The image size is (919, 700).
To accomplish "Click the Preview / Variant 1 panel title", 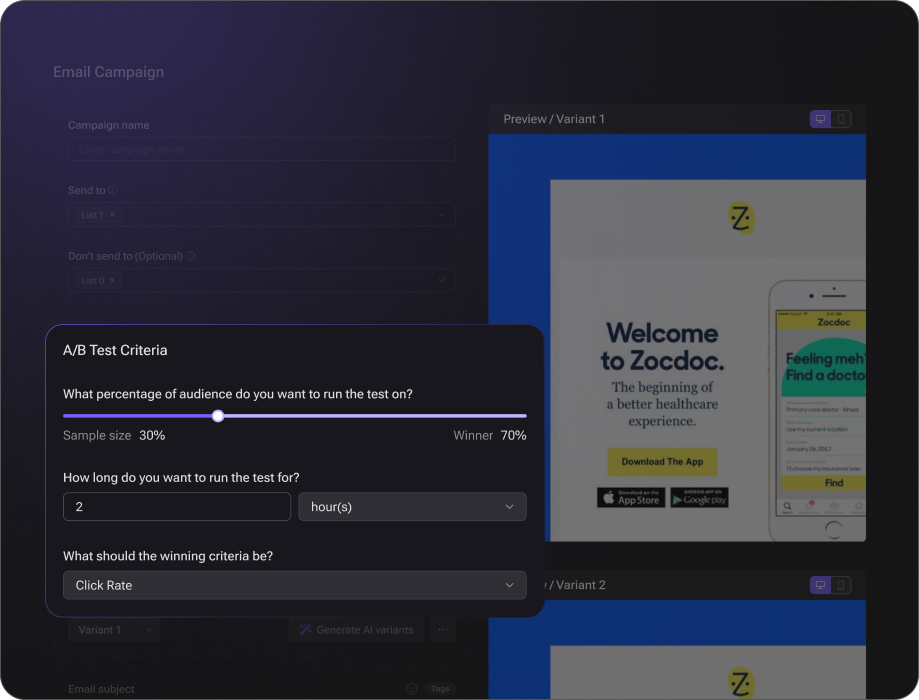I will [554, 119].
